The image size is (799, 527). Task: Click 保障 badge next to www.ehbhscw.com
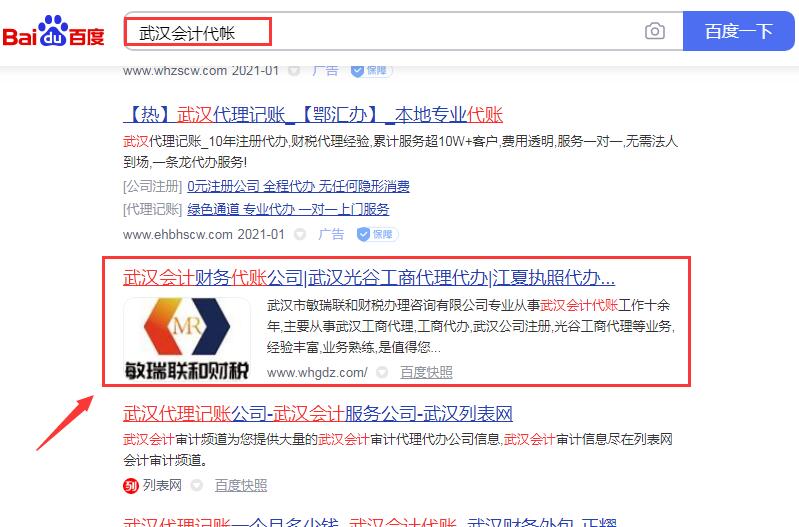(x=378, y=234)
